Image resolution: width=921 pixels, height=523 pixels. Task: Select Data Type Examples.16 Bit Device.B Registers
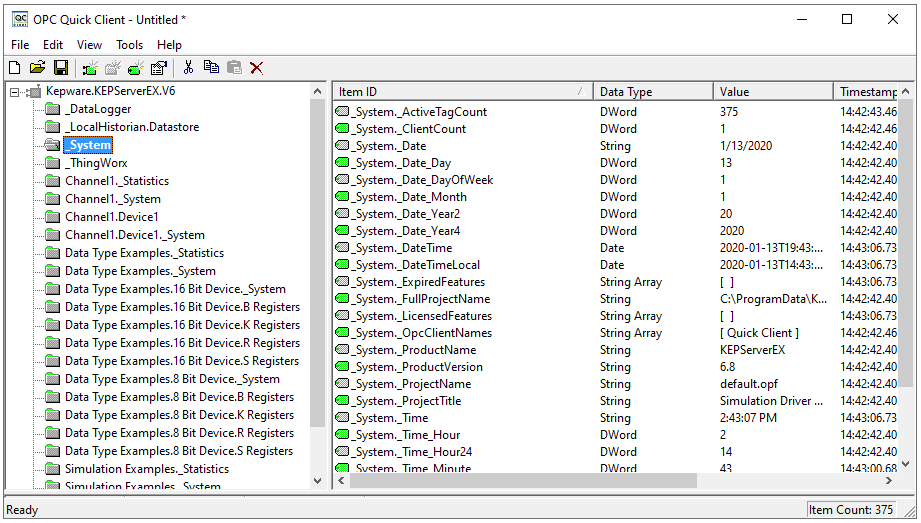[182, 307]
